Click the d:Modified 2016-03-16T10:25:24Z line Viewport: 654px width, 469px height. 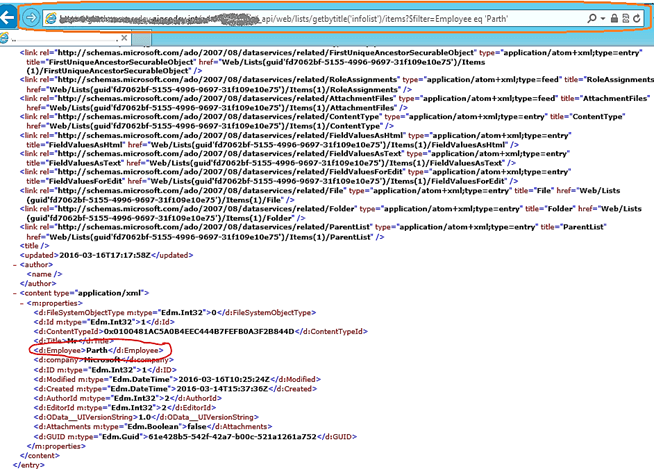(177, 379)
